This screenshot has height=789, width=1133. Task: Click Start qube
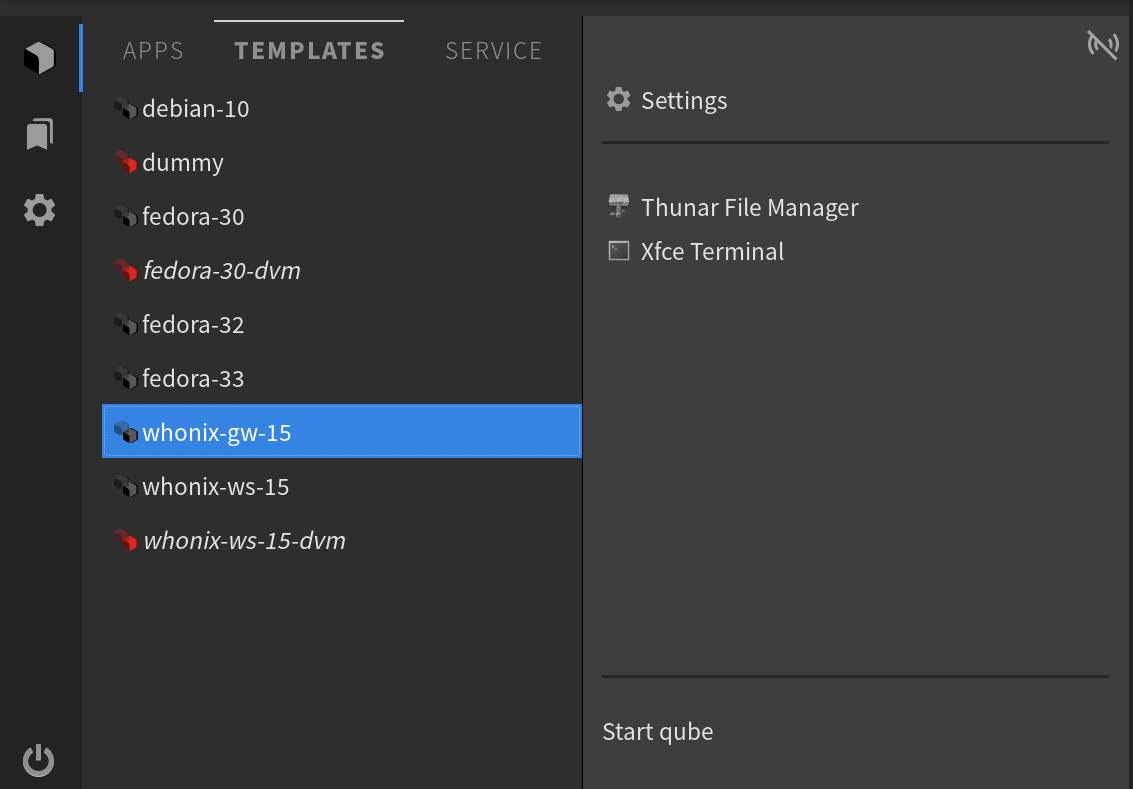click(658, 732)
